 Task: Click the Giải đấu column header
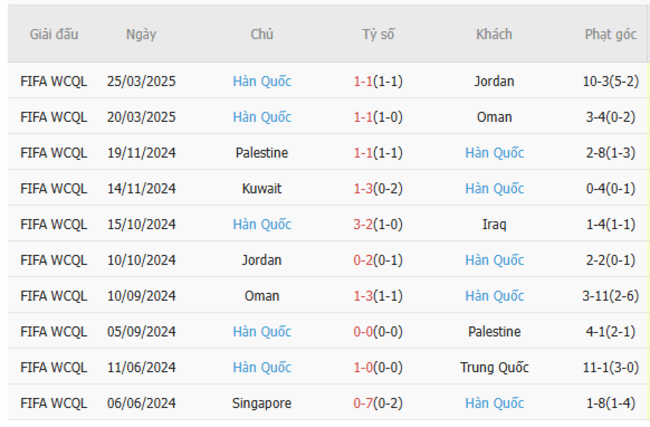[x=54, y=34]
